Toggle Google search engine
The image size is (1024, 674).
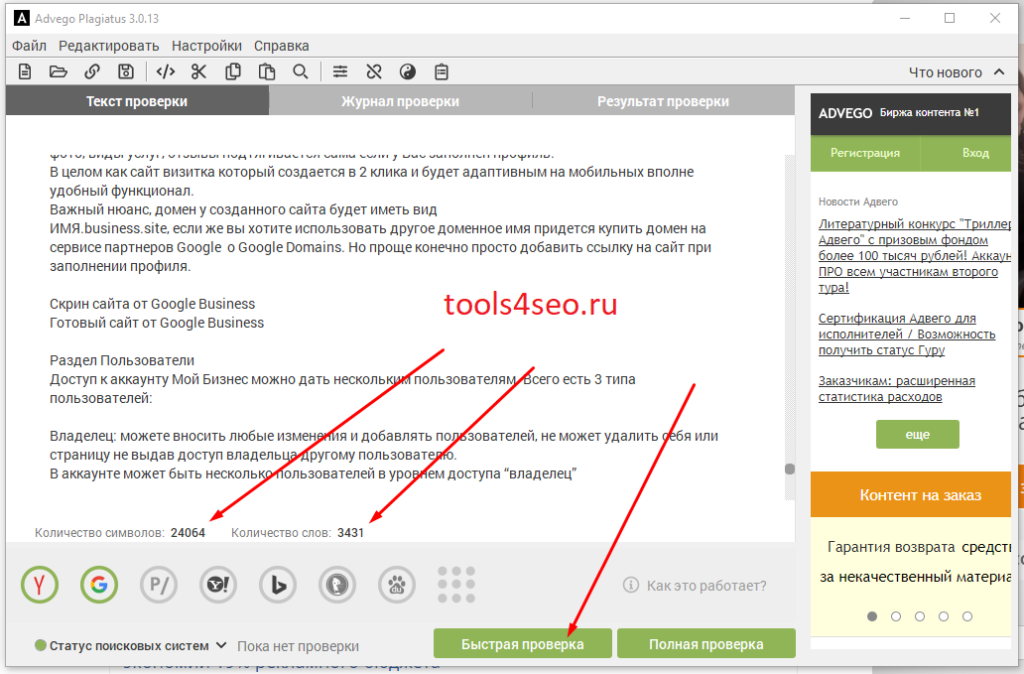click(x=99, y=585)
